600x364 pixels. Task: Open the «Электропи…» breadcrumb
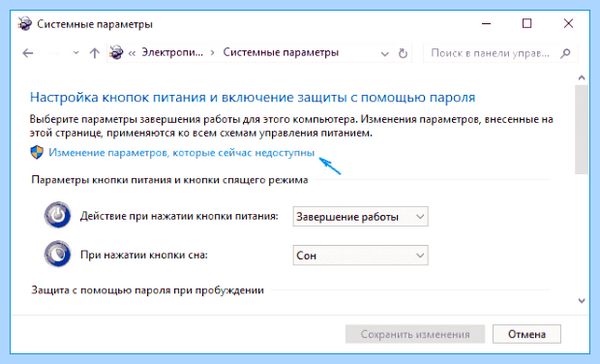(172, 52)
